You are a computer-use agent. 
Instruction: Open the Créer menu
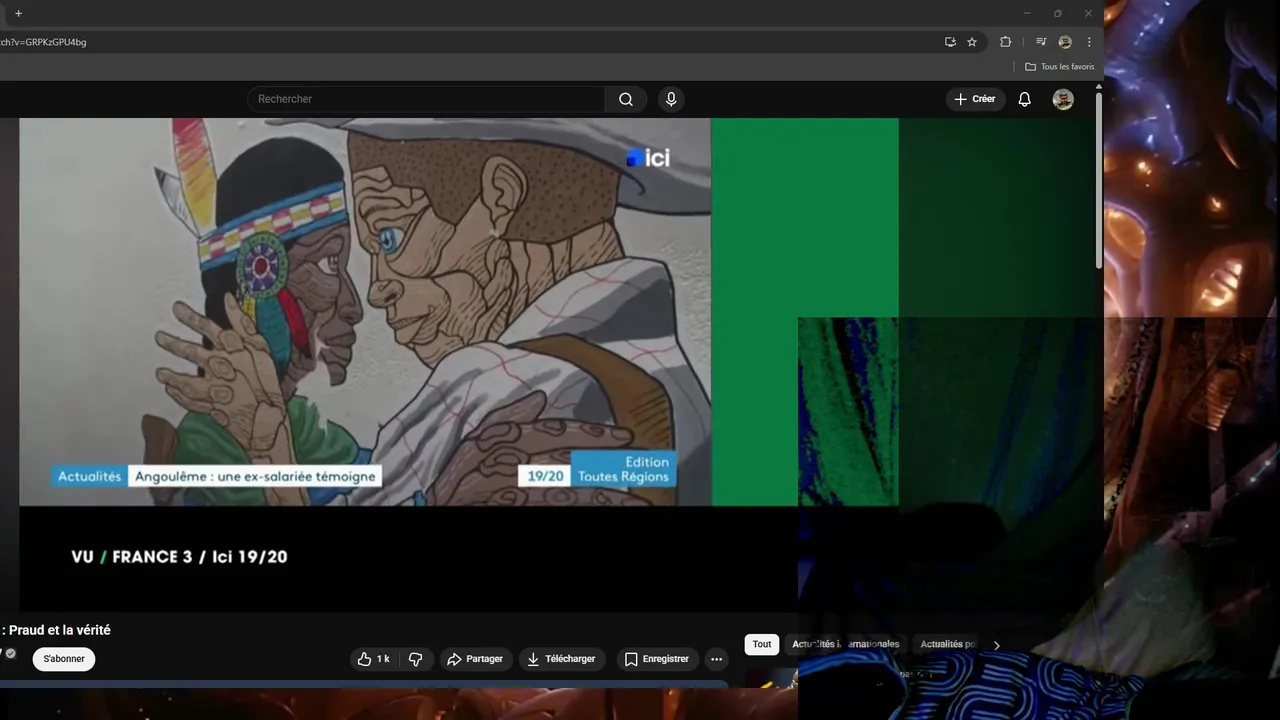(975, 99)
